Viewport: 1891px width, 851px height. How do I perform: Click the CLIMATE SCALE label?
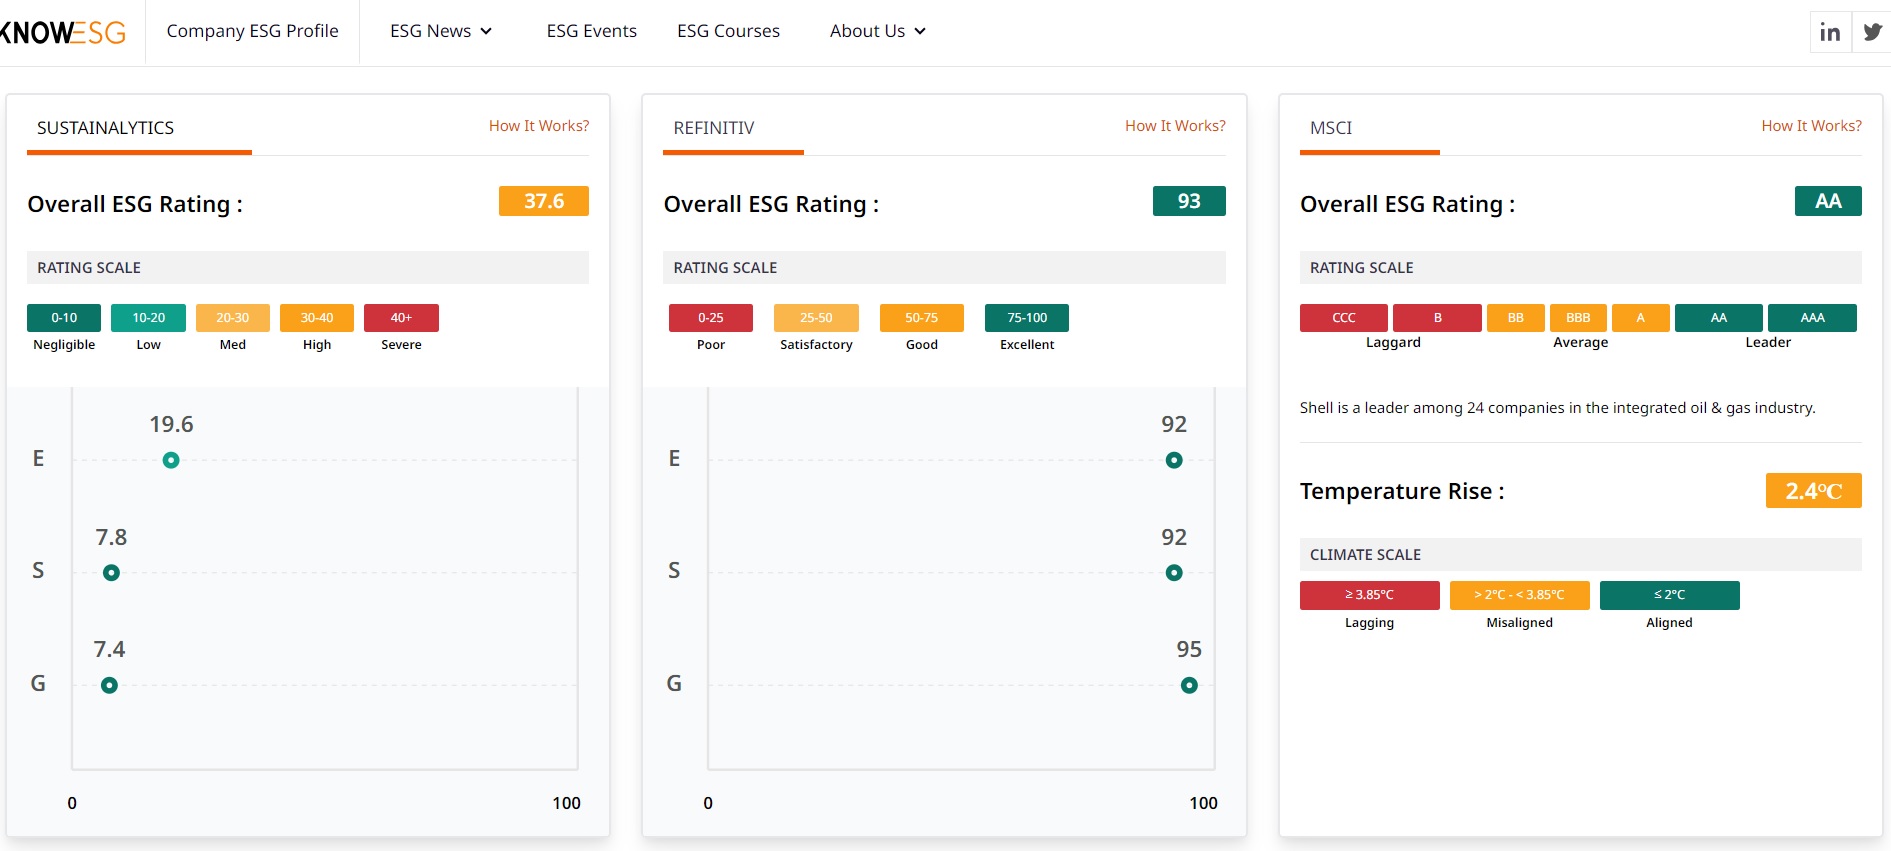1365,555
